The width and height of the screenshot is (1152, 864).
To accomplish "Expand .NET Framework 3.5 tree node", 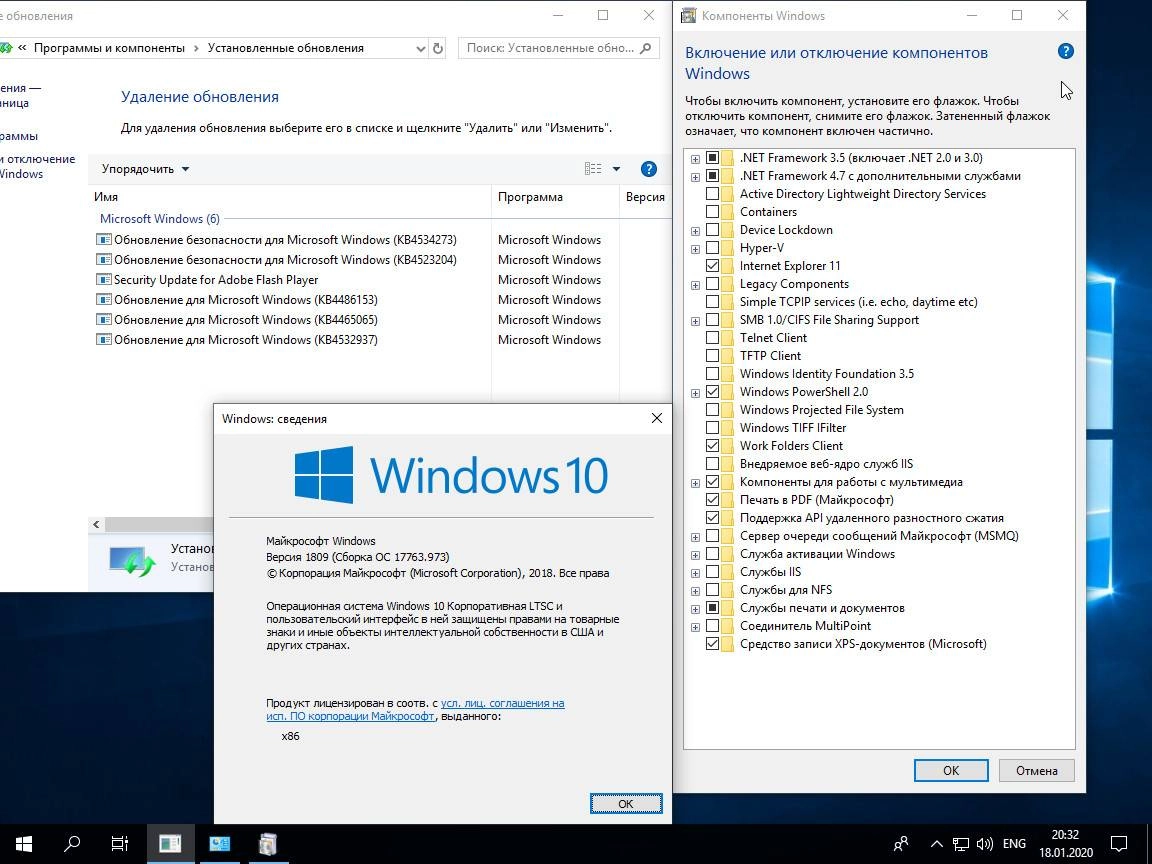I will 695,159.
